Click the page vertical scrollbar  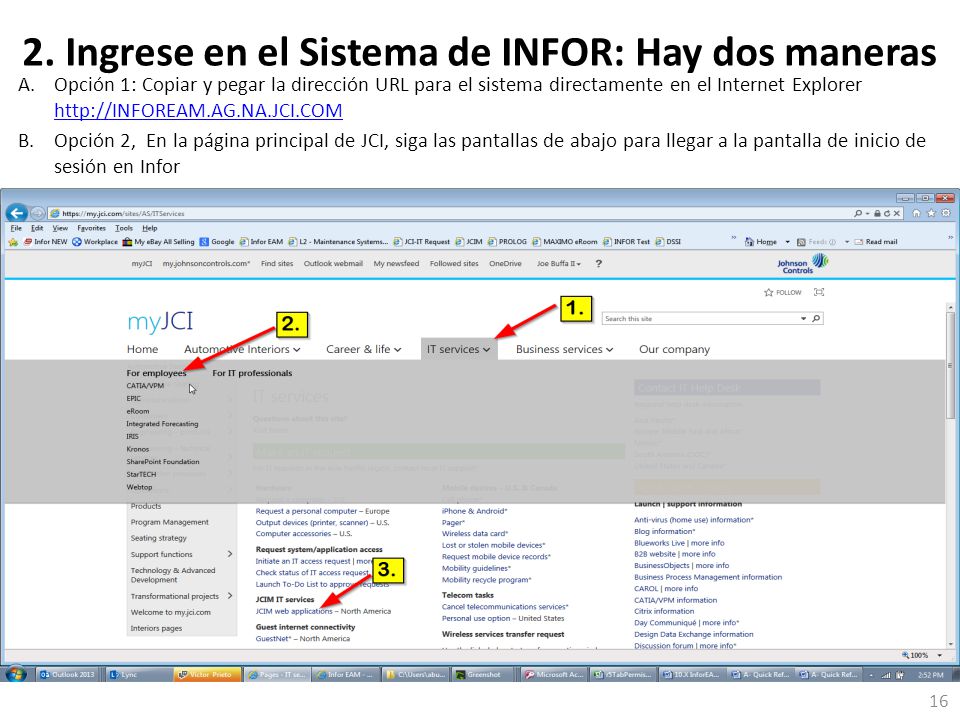(950, 474)
